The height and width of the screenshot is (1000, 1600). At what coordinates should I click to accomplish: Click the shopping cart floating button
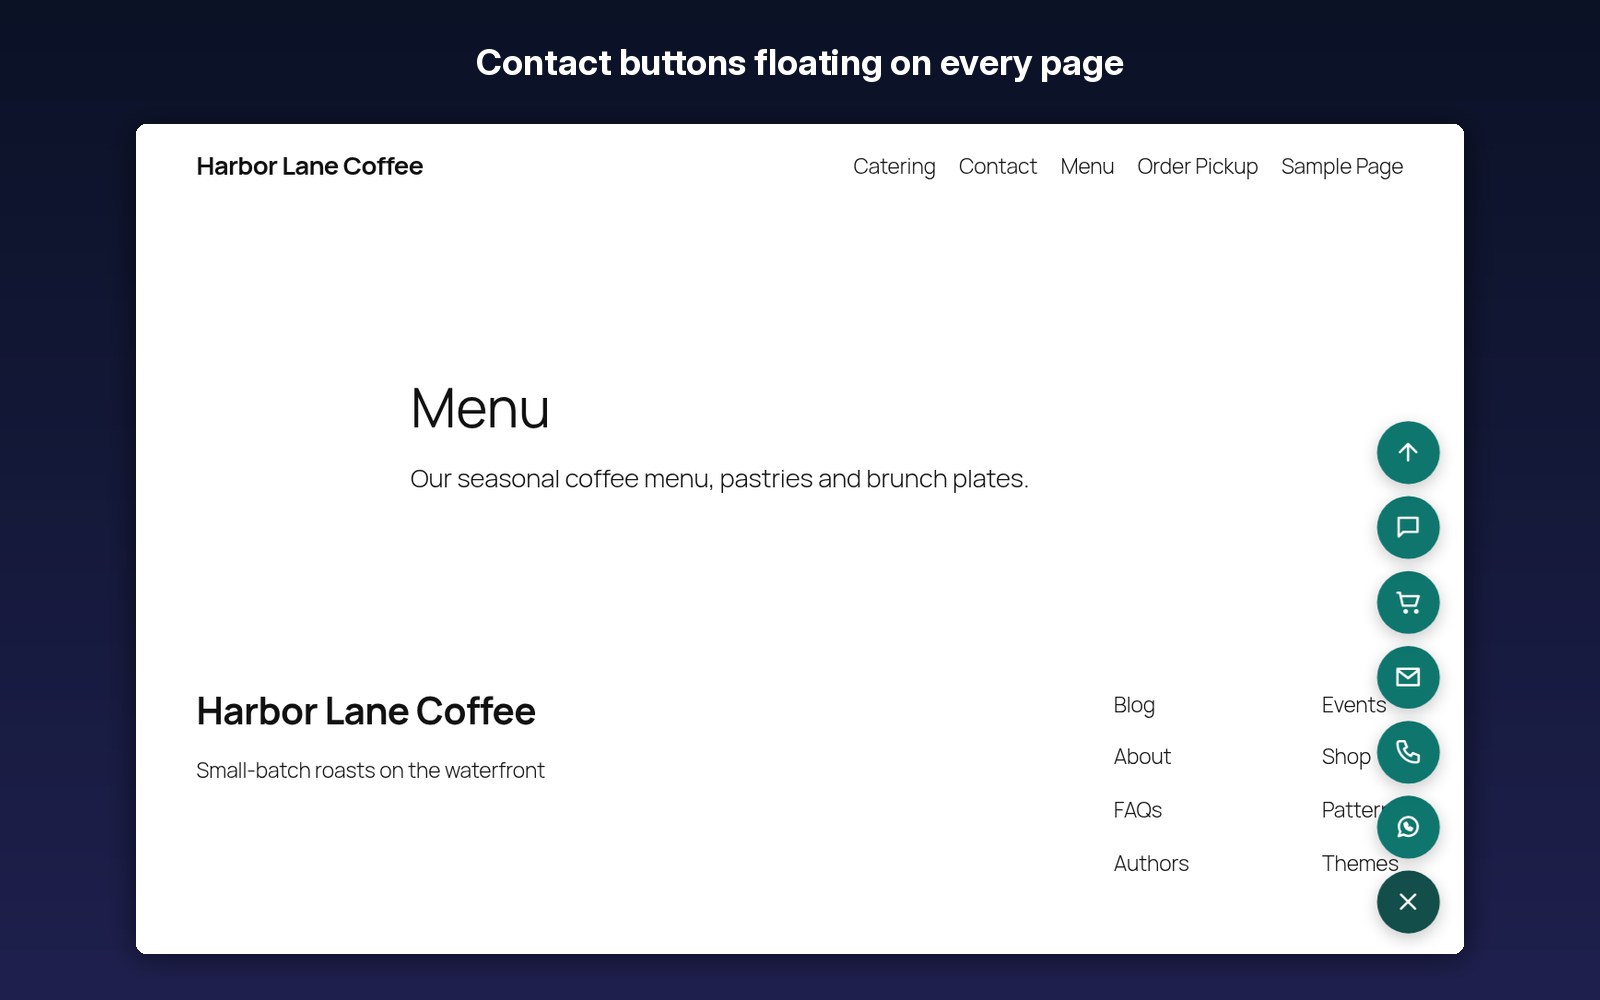point(1408,602)
